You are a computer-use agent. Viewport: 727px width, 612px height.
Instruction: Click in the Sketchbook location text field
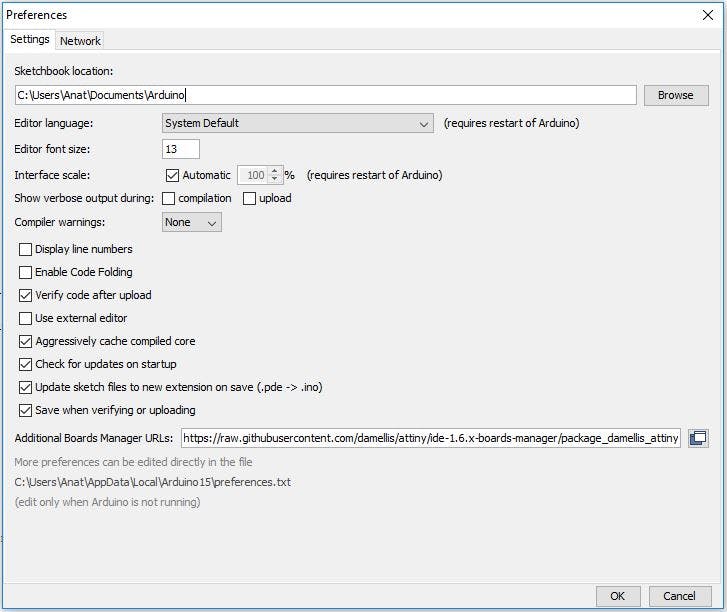click(x=325, y=95)
